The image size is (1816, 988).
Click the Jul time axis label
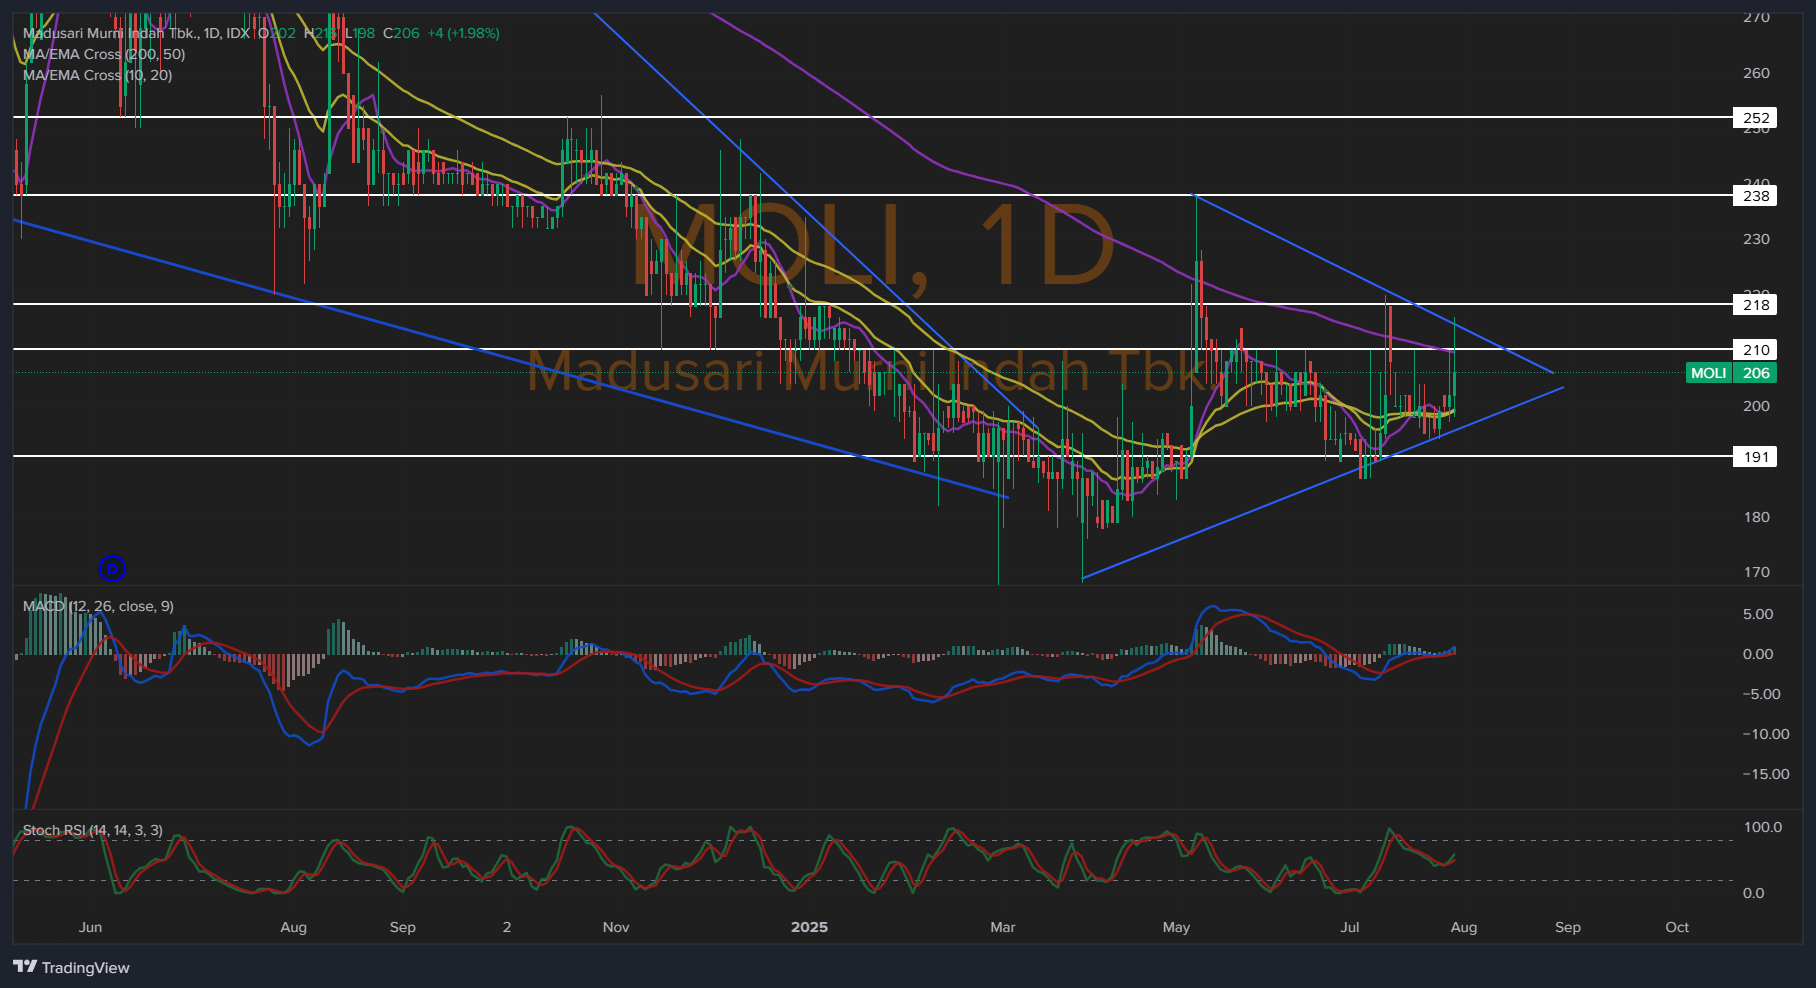(1350, 927)
